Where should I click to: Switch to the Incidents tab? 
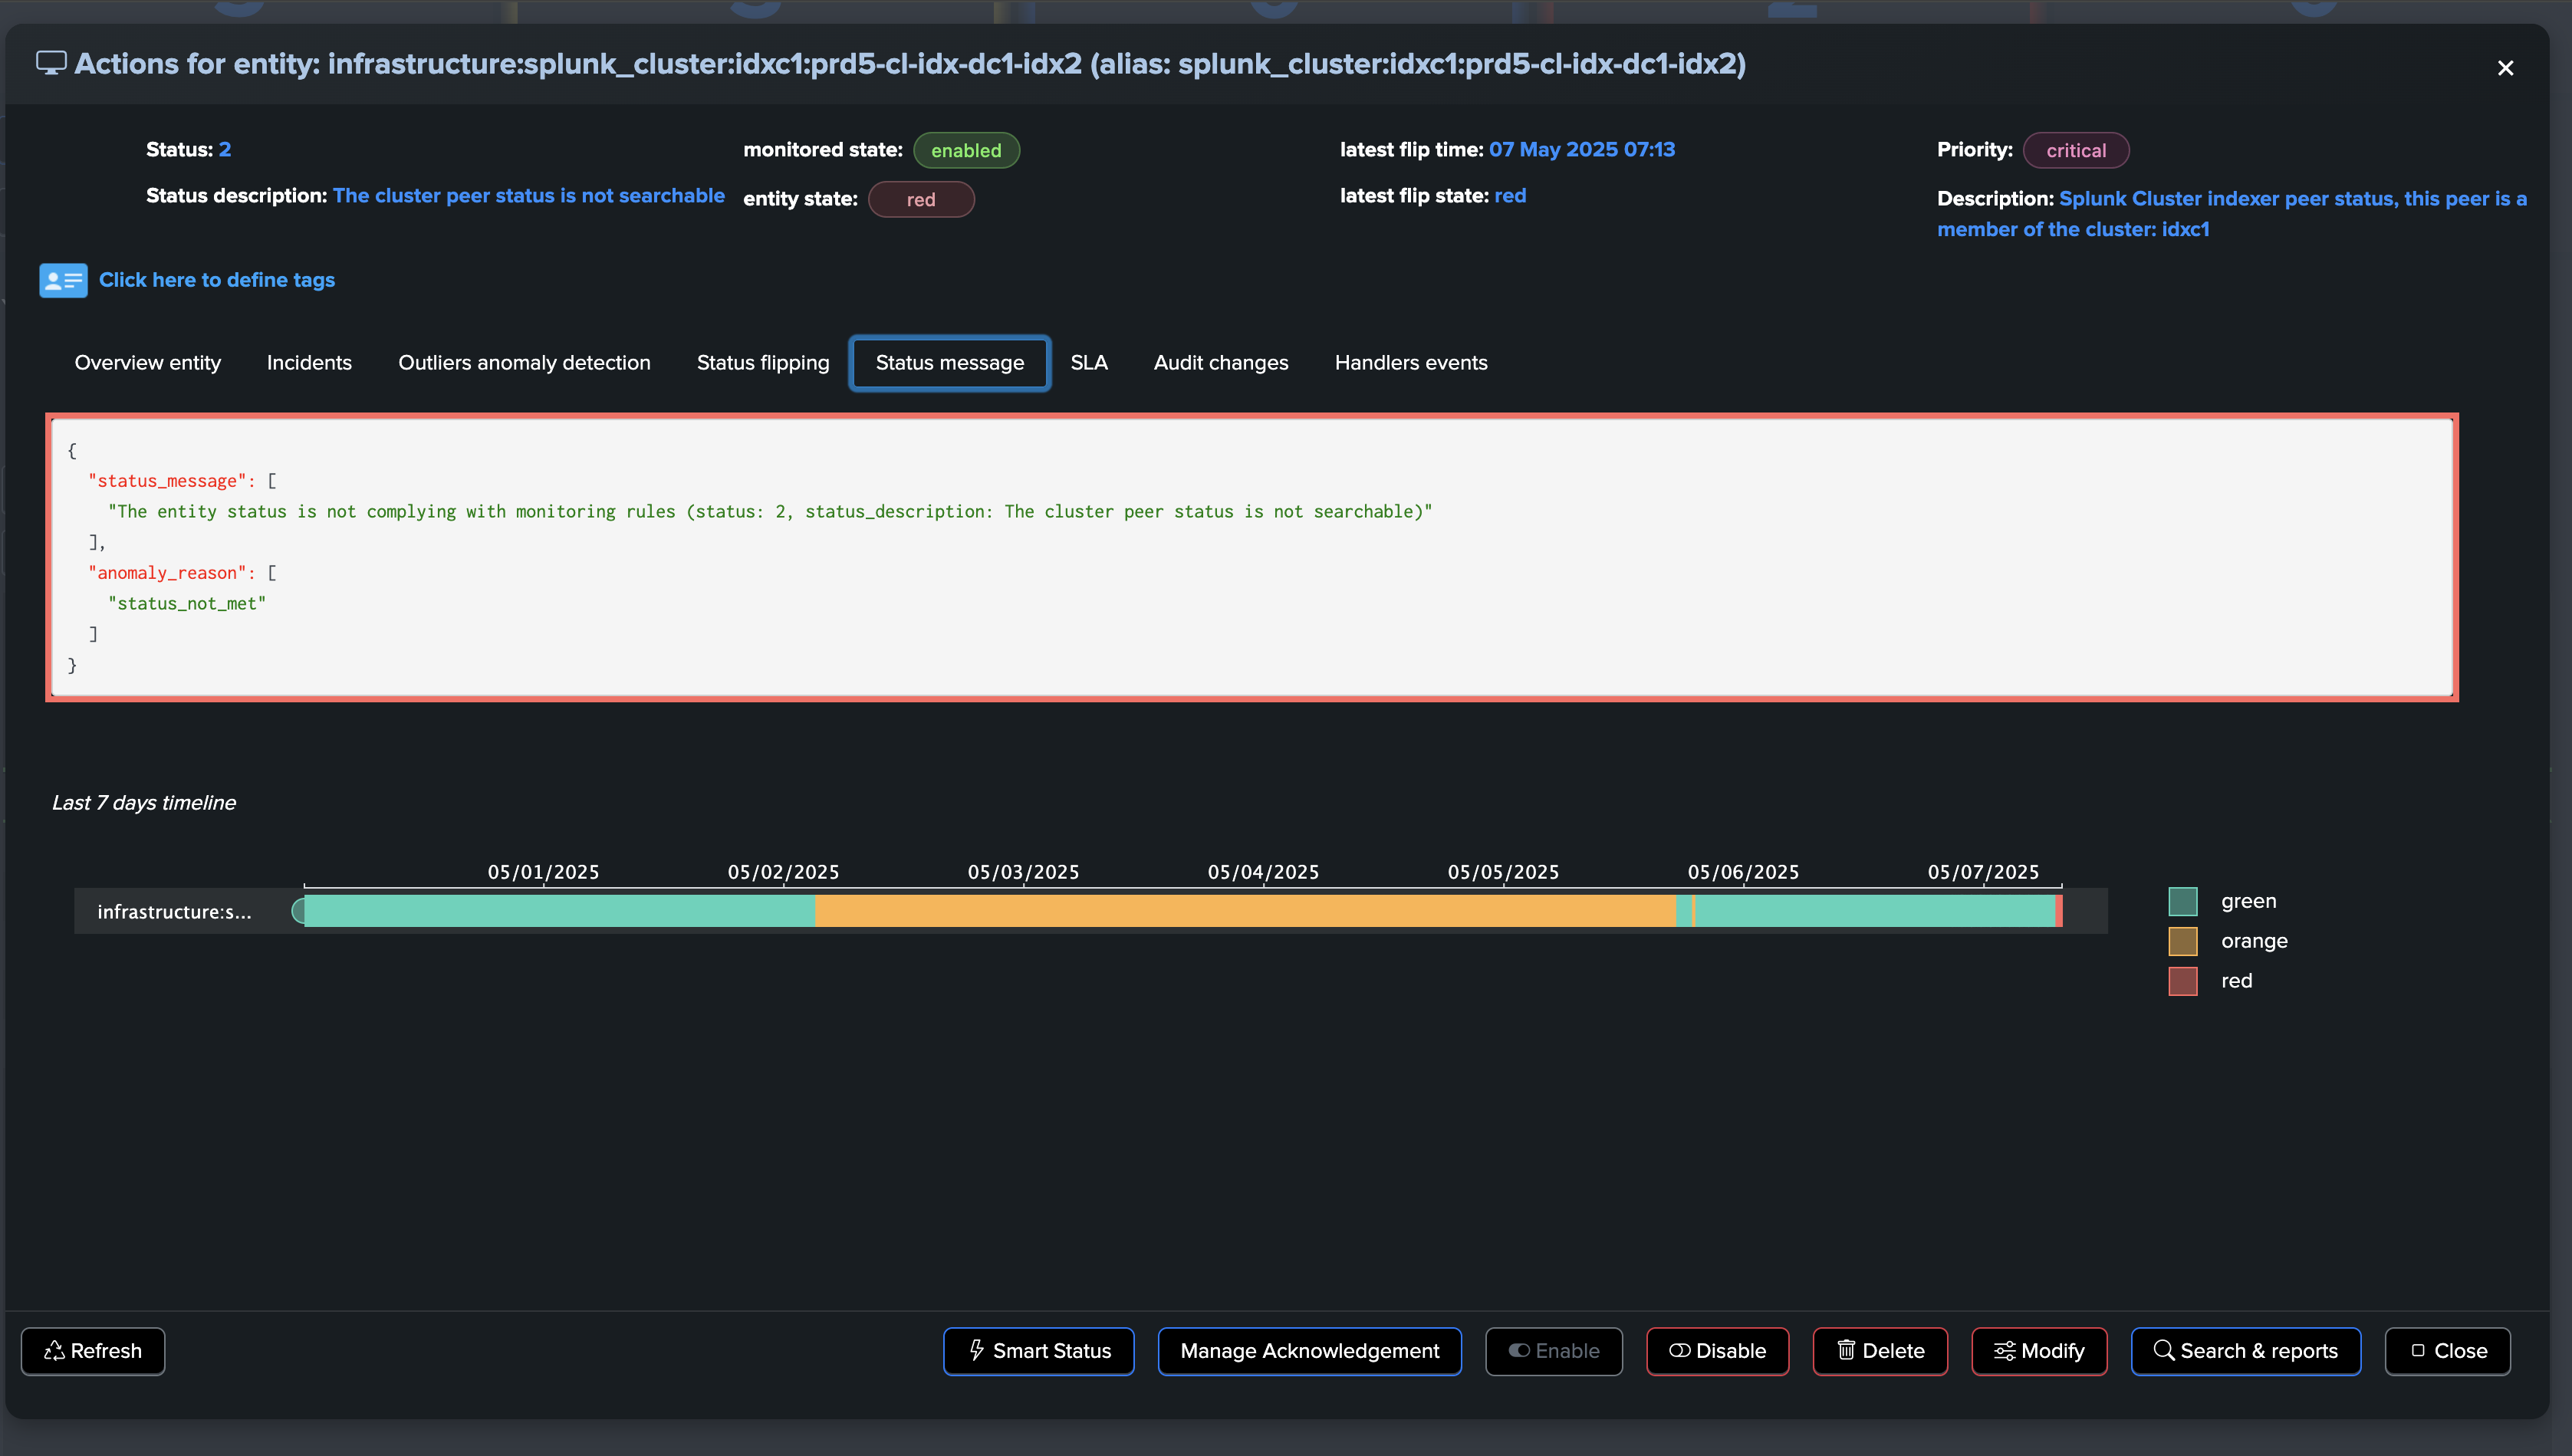coord(309,363)
